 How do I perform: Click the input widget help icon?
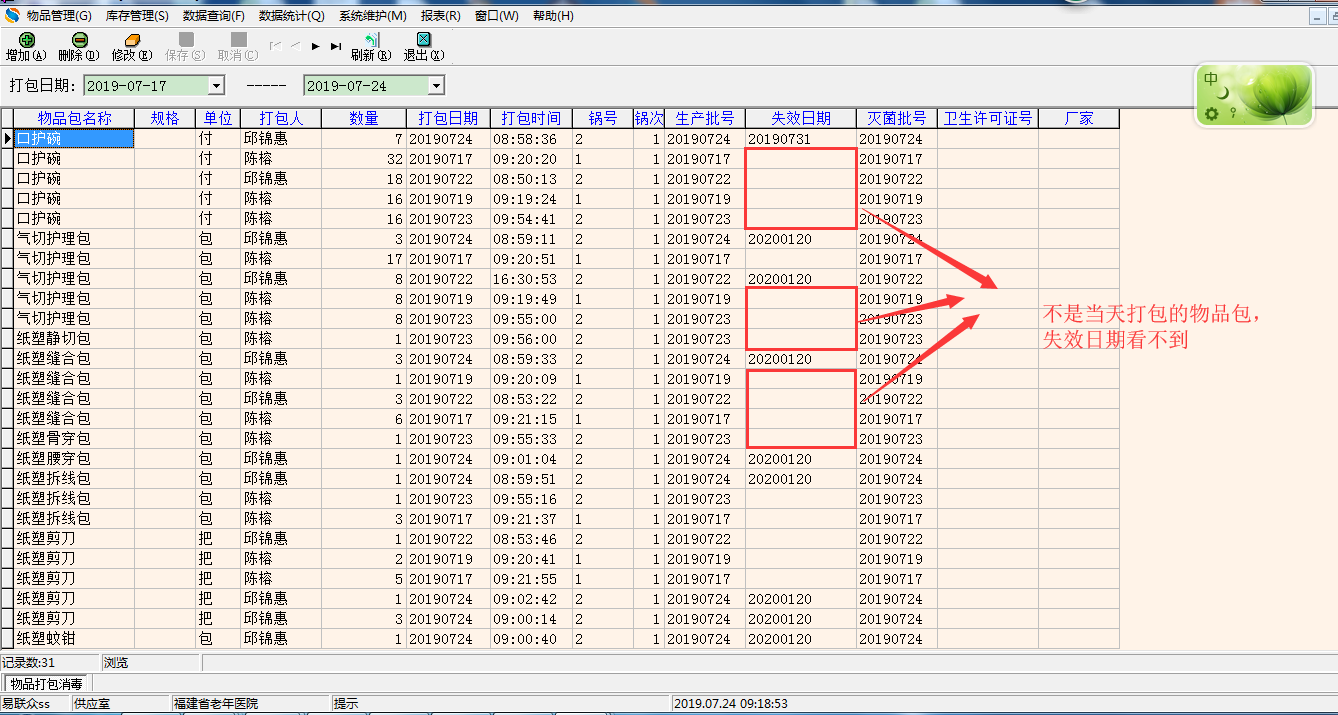point(1232,113)
